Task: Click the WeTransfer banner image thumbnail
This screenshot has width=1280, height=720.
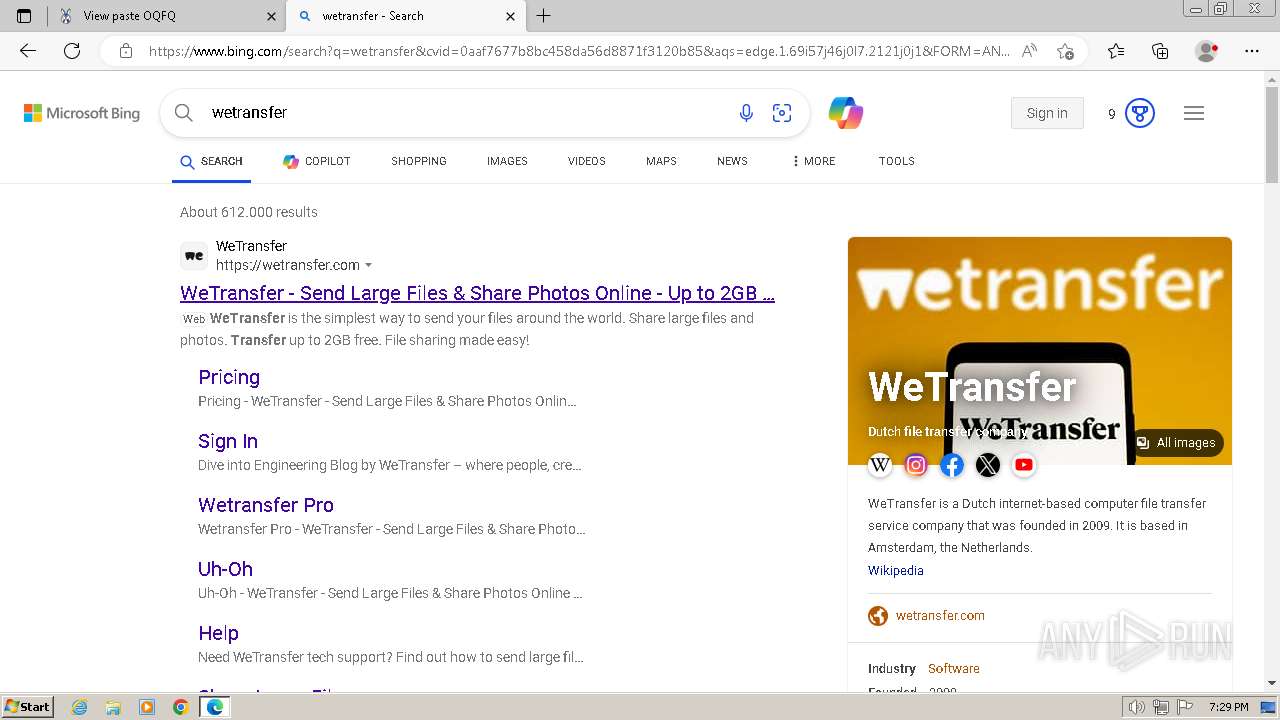Action: point(1040,351)
